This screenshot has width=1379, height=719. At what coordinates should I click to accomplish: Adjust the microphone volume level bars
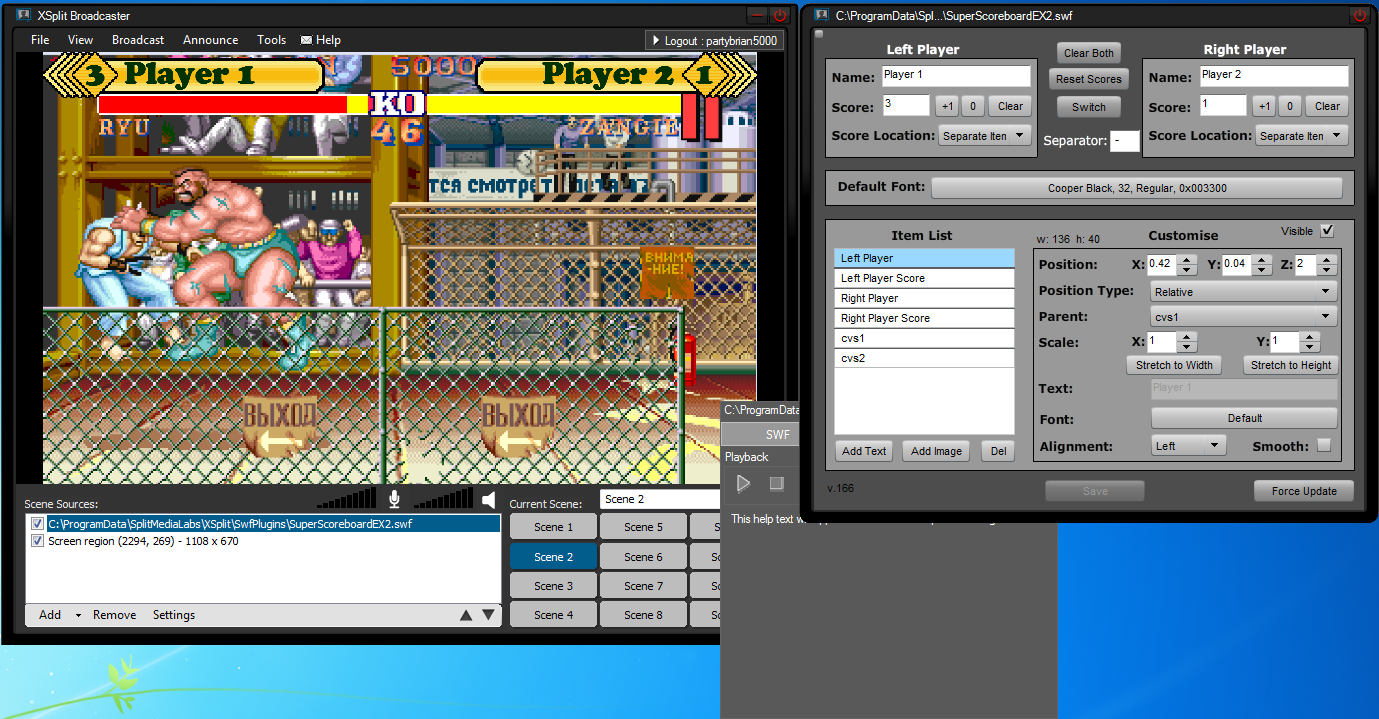[x=348, y=499]
